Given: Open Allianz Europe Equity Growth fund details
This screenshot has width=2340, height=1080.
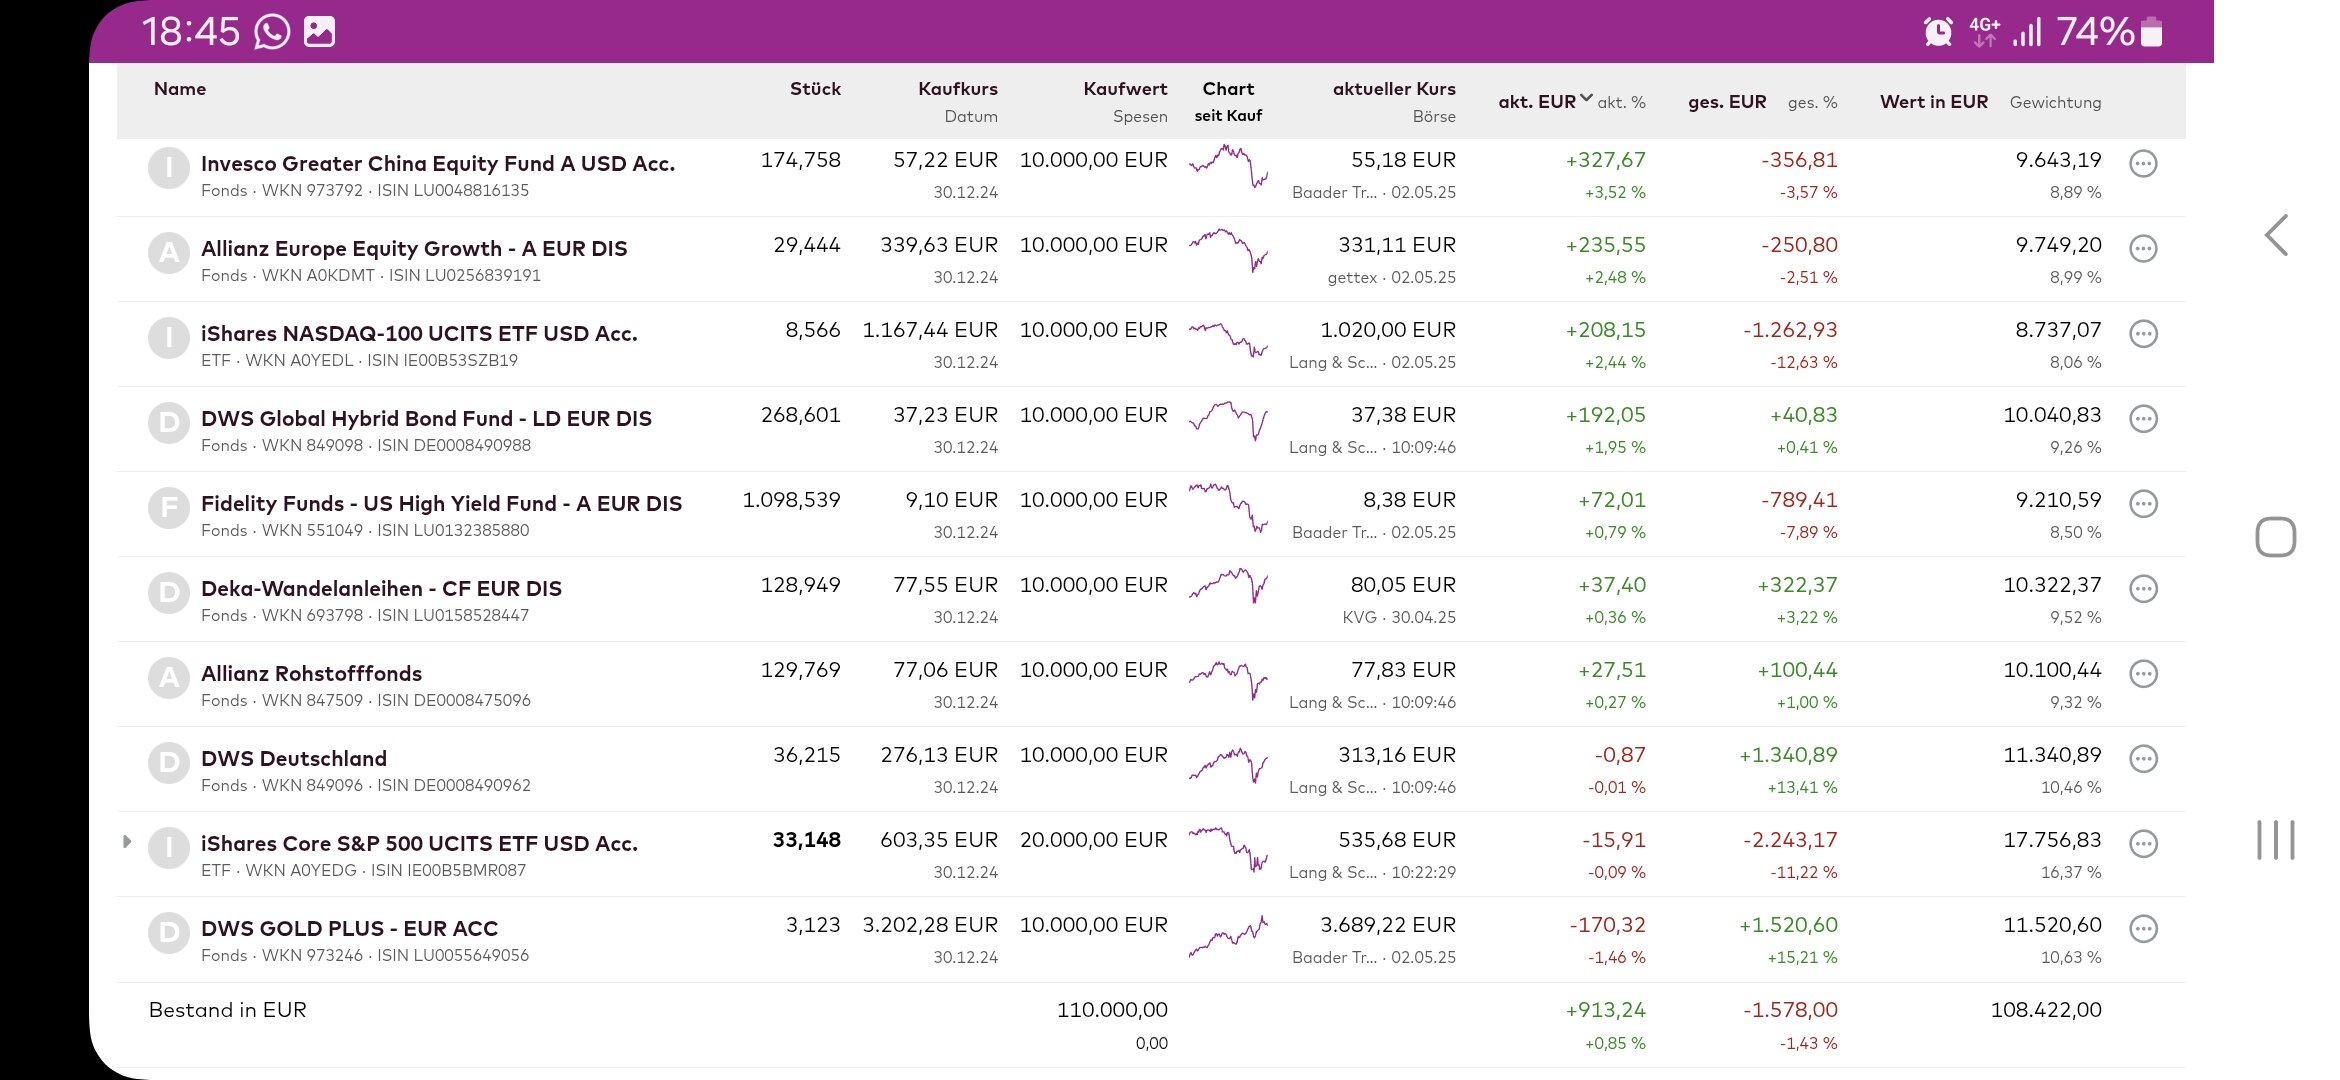Looking at the screenshot, I should 414,249.
